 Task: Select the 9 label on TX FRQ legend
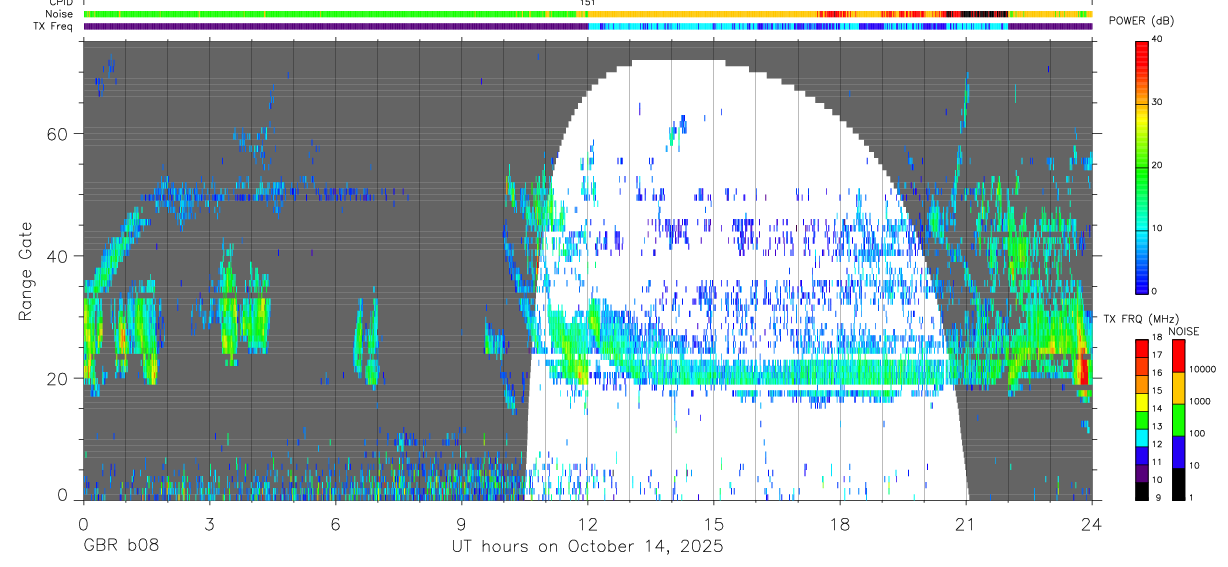pos(1158,497)
